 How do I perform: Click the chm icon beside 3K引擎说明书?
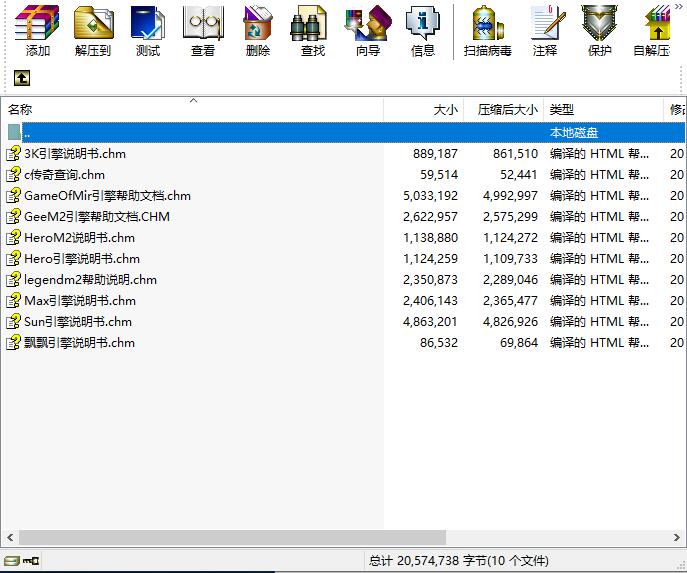(13, 153)
